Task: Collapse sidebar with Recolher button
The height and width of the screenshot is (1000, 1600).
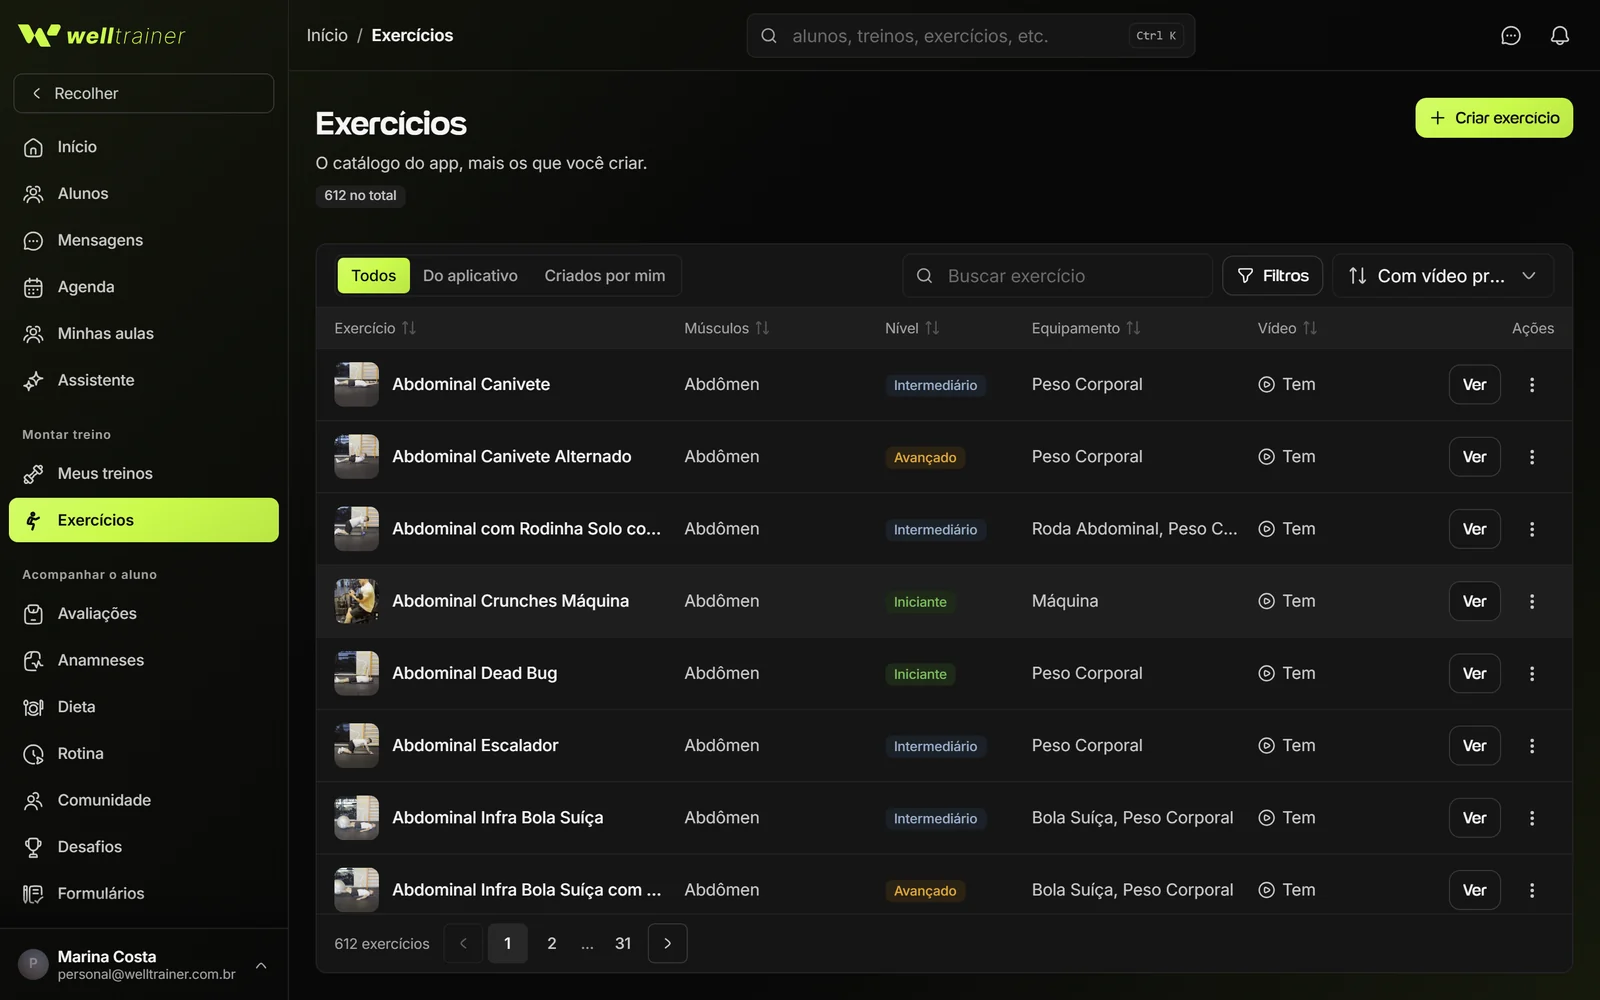Action: 144,93
